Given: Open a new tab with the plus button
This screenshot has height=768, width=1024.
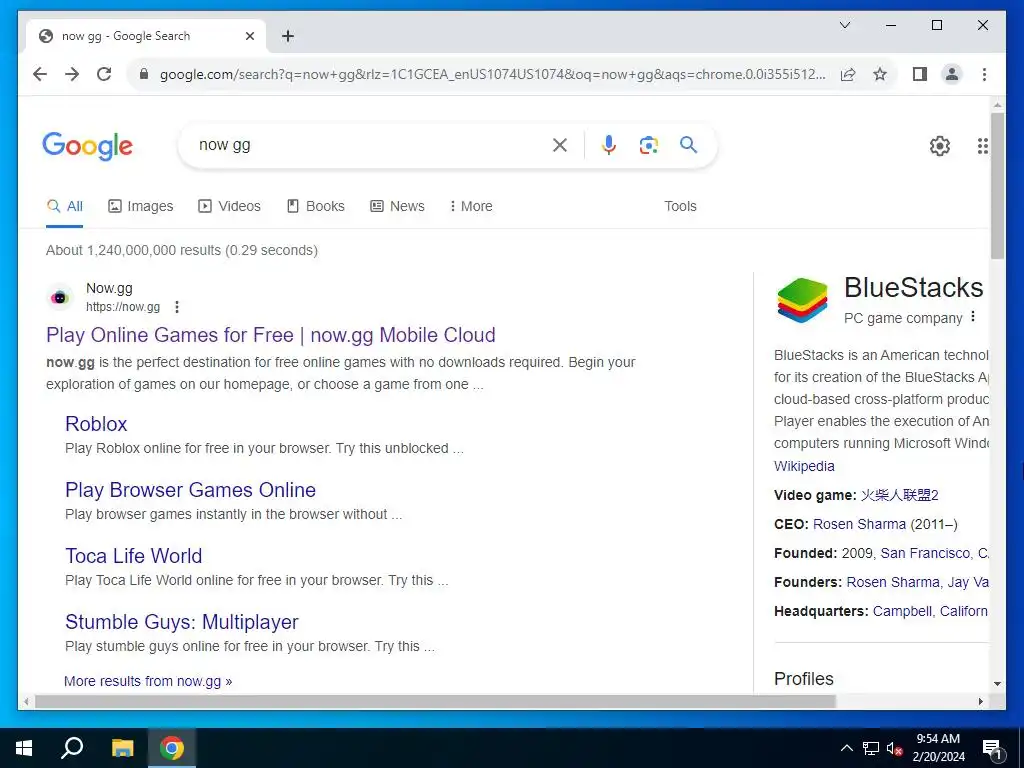Looking at the screenshot, I should [x=288, y=36].
